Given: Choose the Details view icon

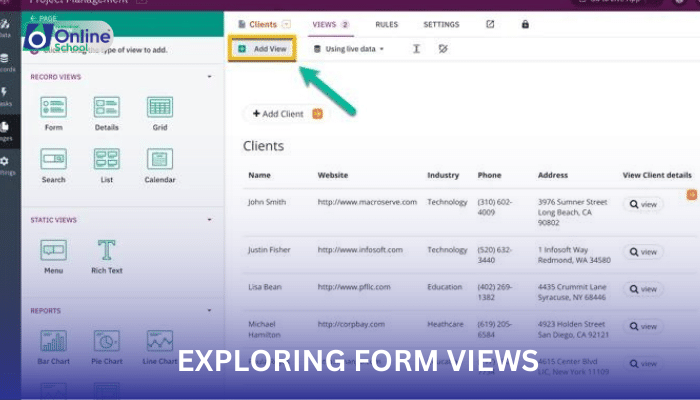Looking at the screenshot, I should pyautogui.click(x=107, y=107).
